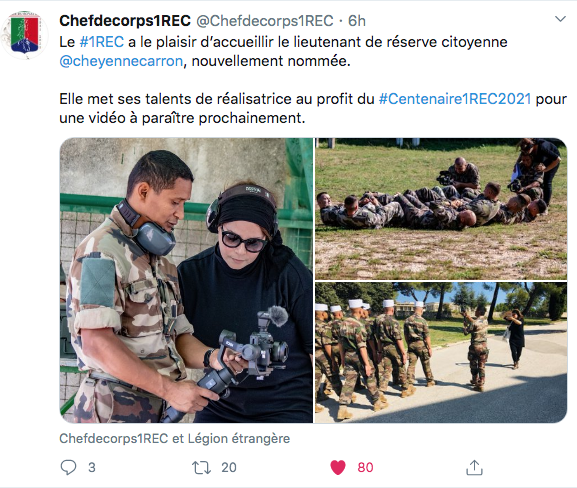The height and width of the screenshot is (488, 577).
Task: Open the #1REC hashtag link
Action: [x=102, y=42]
